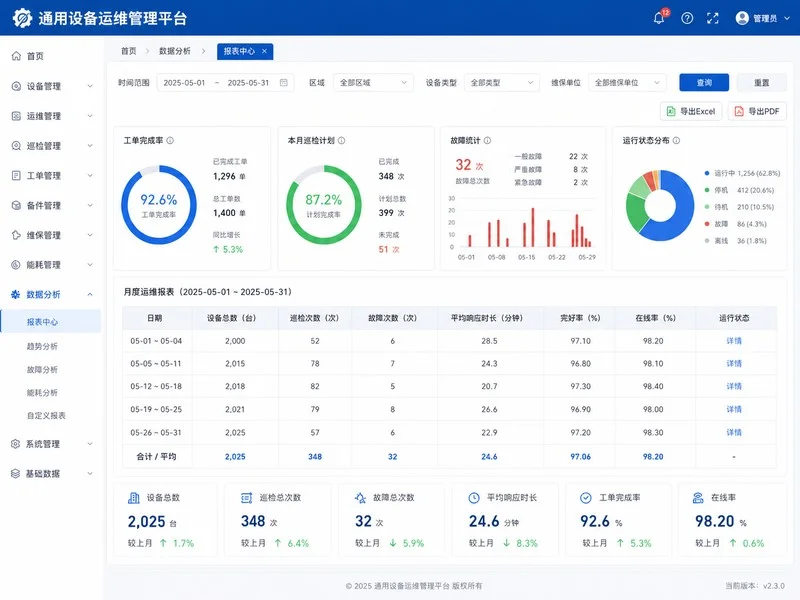Click the 平均响应时长（分钟） column header
Screen dimensions: 800x600
(487, 318)
